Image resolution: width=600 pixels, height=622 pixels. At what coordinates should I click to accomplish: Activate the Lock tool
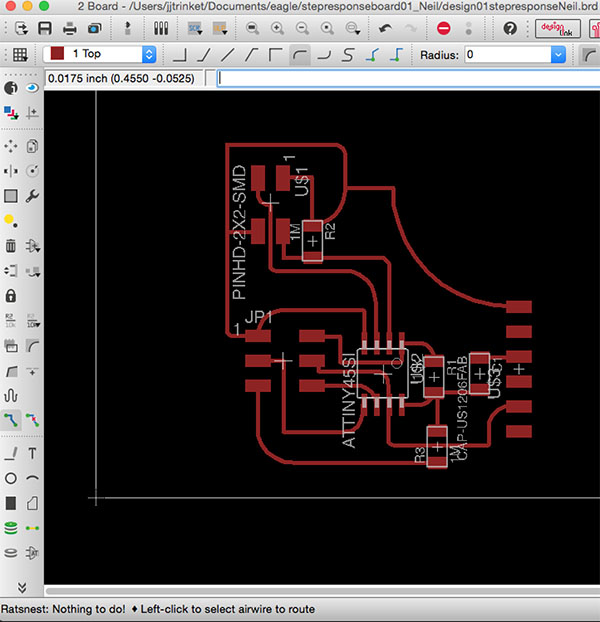coord(11,296)
